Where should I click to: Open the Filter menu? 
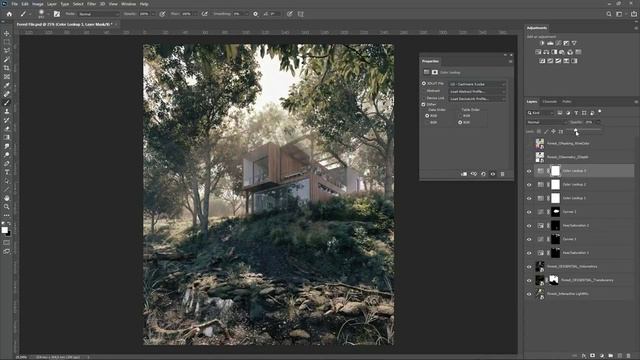(91, 4)
